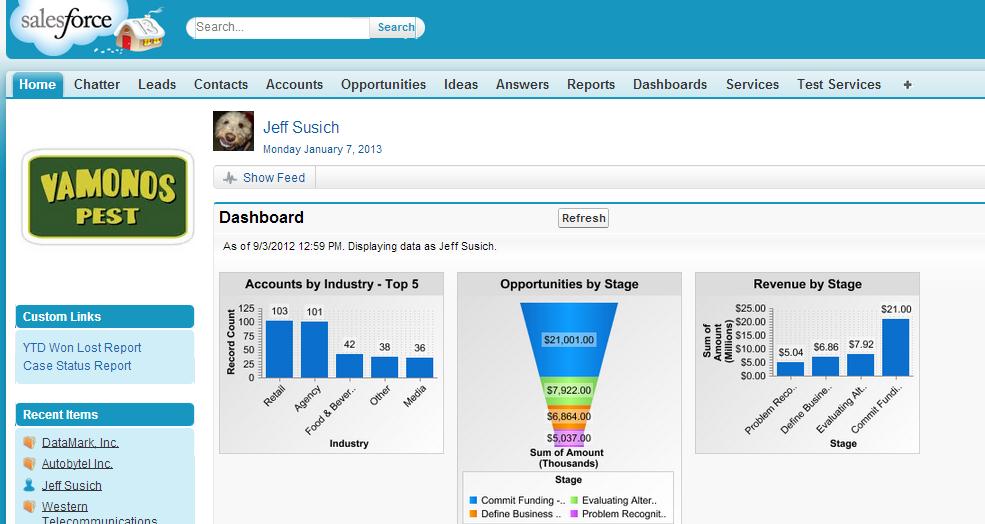Open Jeff Susich profile photo

click(233, 131)
